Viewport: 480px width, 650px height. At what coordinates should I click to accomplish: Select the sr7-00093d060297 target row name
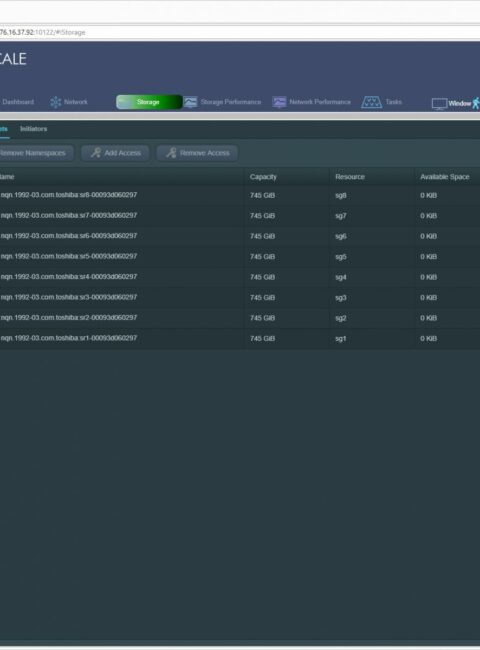(69, 215)
